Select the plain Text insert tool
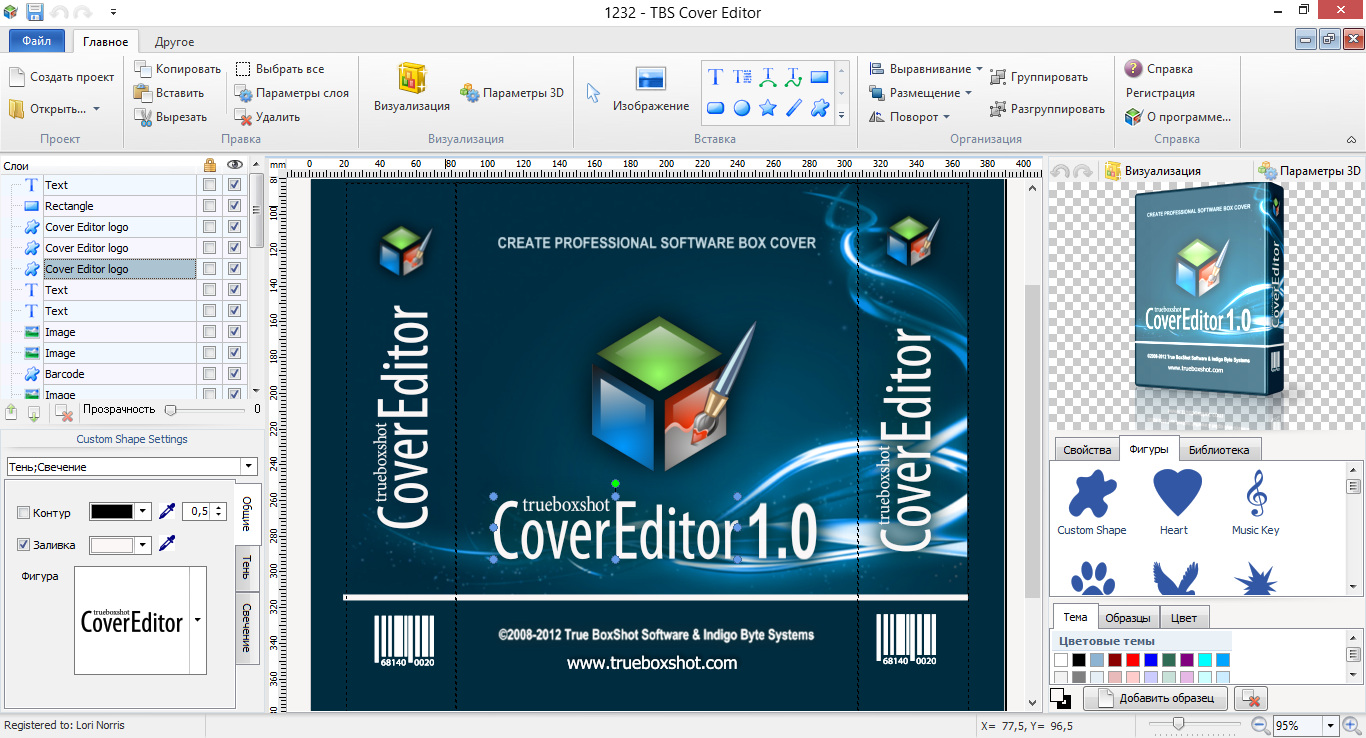 pos(716,77)
